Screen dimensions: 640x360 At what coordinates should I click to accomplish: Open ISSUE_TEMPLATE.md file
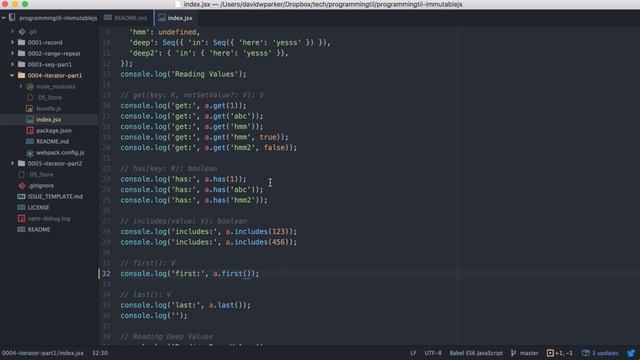pyautogui.click(x=55, y=196)
